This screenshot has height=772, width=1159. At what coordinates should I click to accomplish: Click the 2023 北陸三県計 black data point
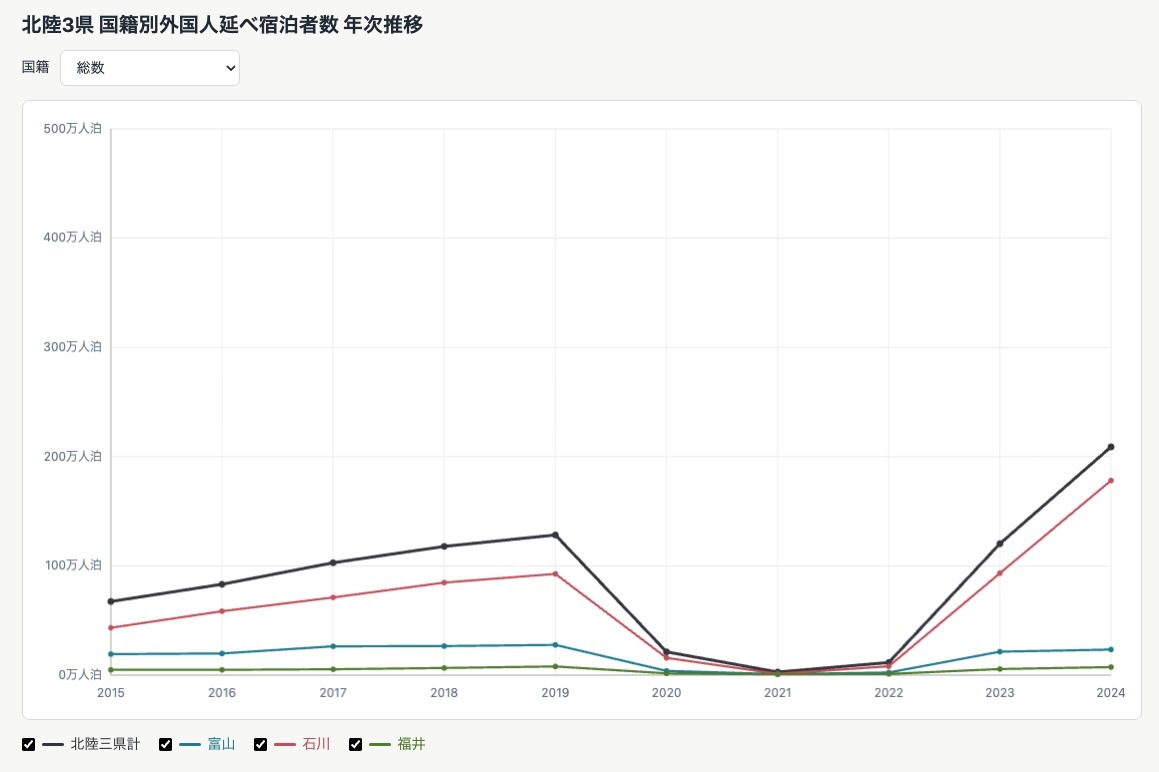click(x=1000, y=544)
